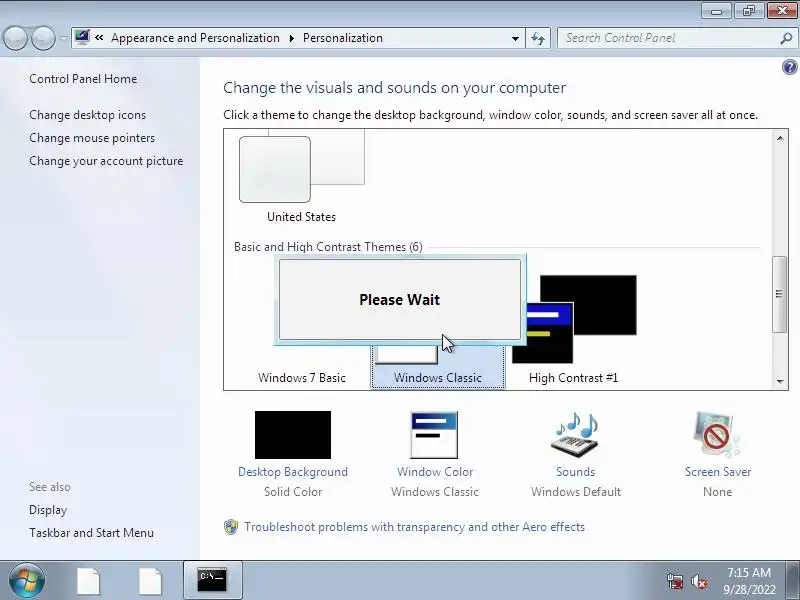Viewport: 800px width, 600px height.
Task: Click the search magnifier icon
Action: click(786, 38)
